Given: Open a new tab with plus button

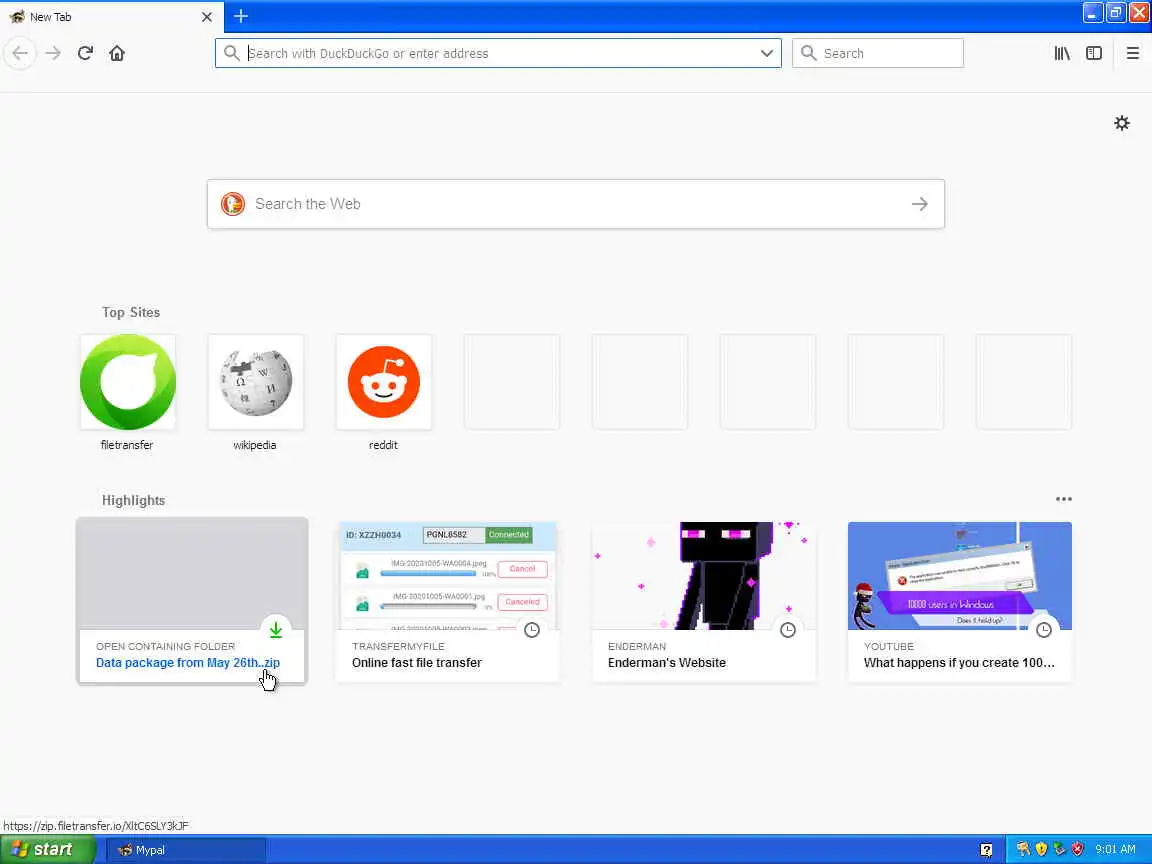Looking at the screenshot, I should pyautogui.click(x=241, y=16).
